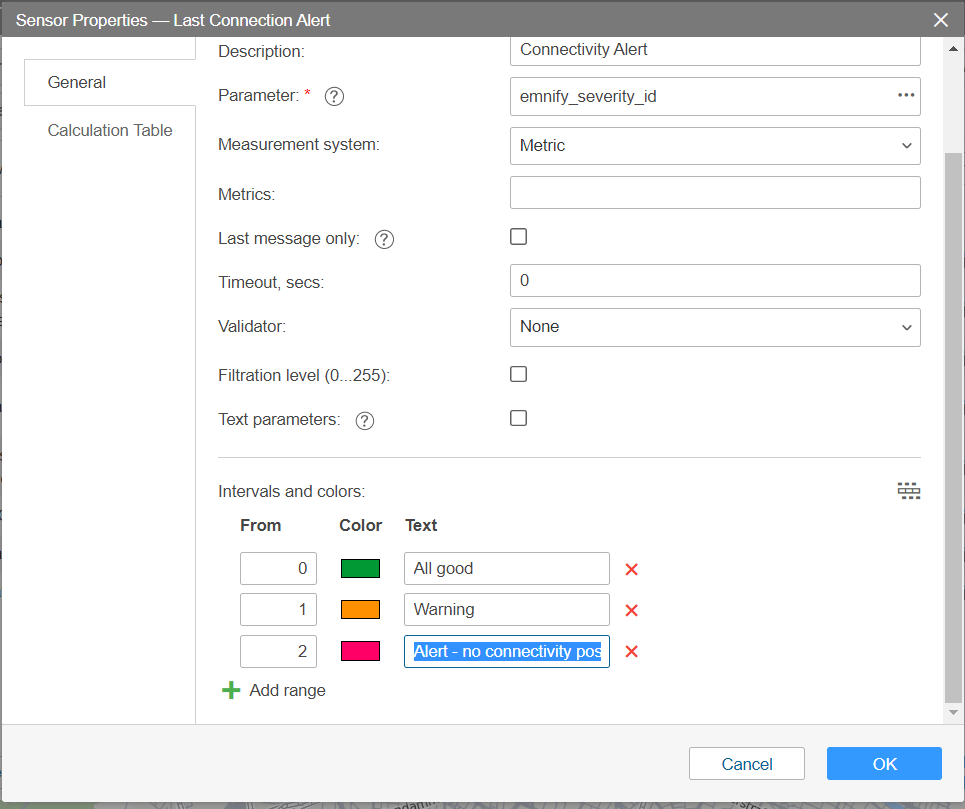Click the help icon next to Text parameters
Screen dimensions: 965x809
[365, 421]
